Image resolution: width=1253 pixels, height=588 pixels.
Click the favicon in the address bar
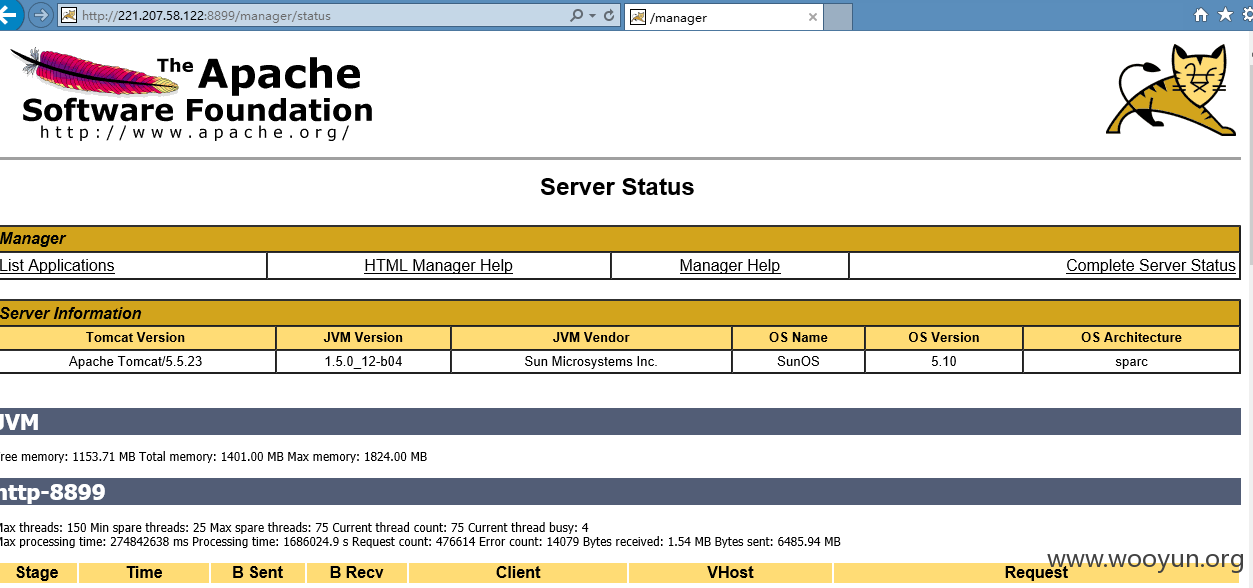click(x=69, y=16)
